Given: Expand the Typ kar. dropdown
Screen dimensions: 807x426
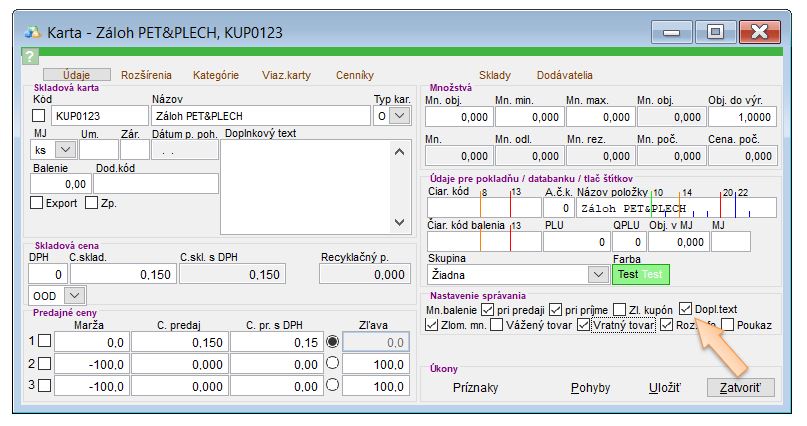Looking at the screenshot, I should [x=399, y=116].
